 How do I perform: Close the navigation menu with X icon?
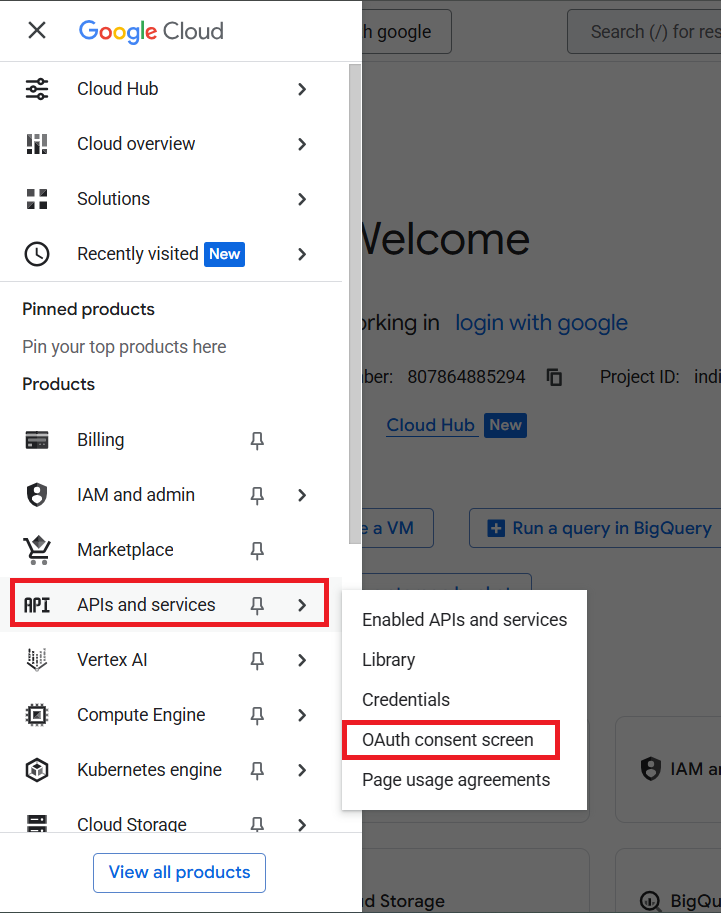[37, 30]
